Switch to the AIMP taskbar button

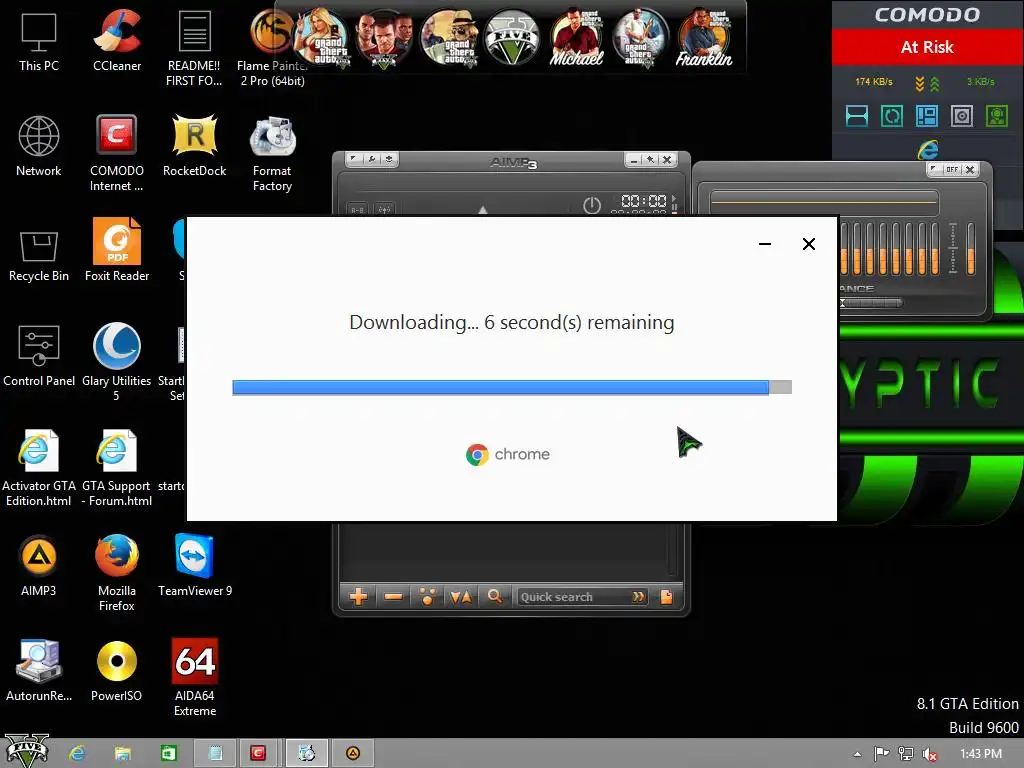point(353,753)
